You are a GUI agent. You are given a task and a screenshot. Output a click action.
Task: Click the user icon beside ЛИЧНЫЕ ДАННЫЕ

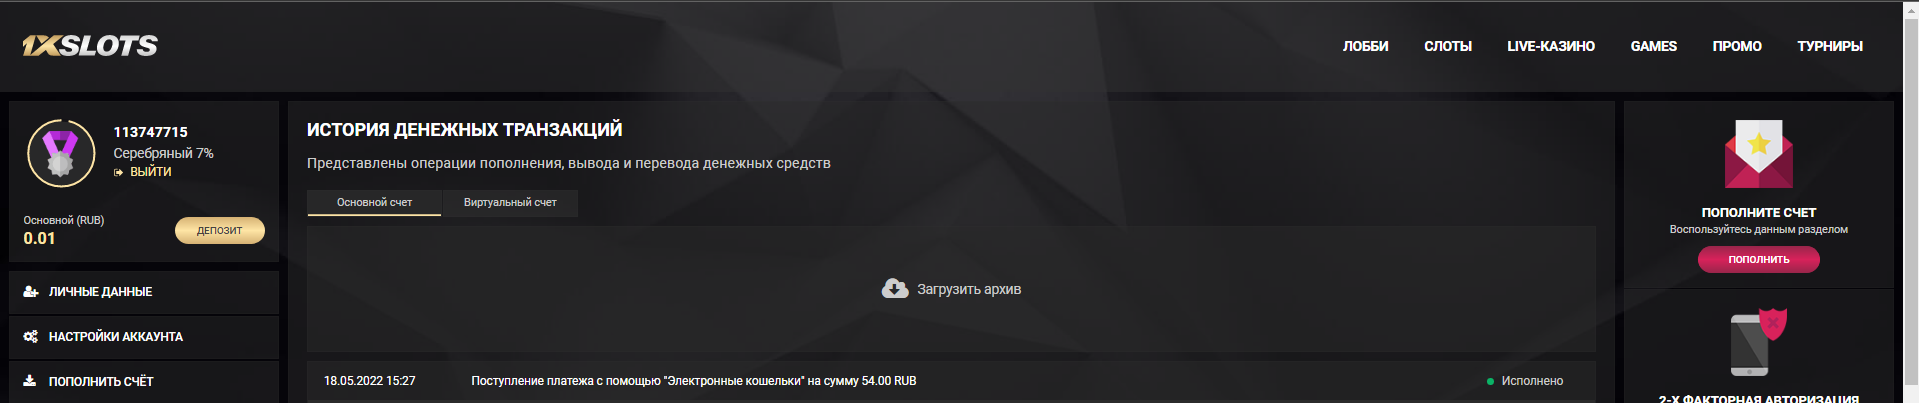tap(31, 292)
